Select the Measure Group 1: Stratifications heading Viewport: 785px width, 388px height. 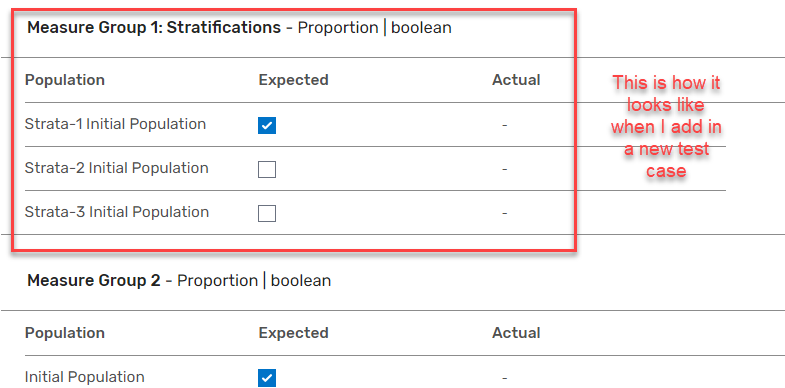(154, 28)
